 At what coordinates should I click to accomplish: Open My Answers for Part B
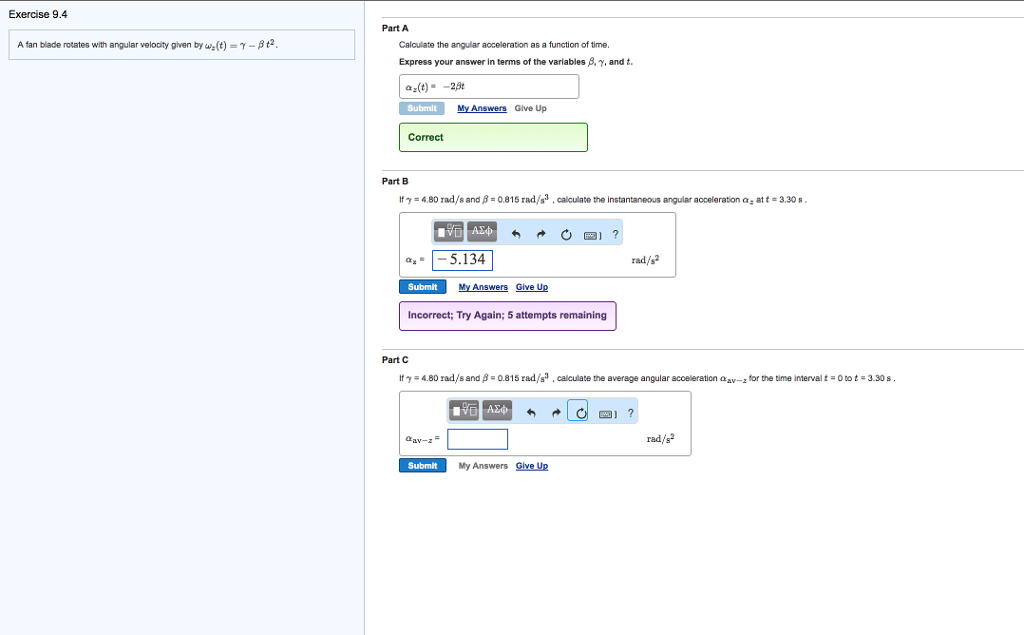pos(482,287)
